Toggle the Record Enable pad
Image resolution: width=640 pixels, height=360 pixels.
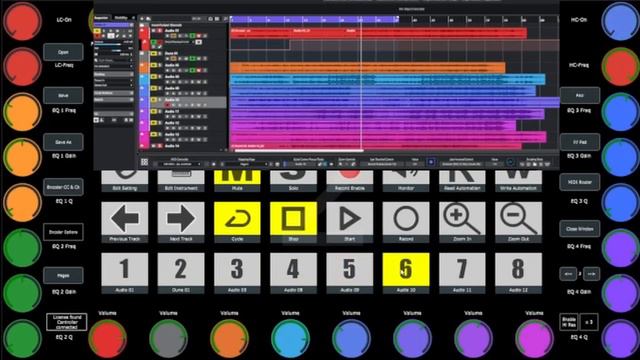[x=350, y=181]
